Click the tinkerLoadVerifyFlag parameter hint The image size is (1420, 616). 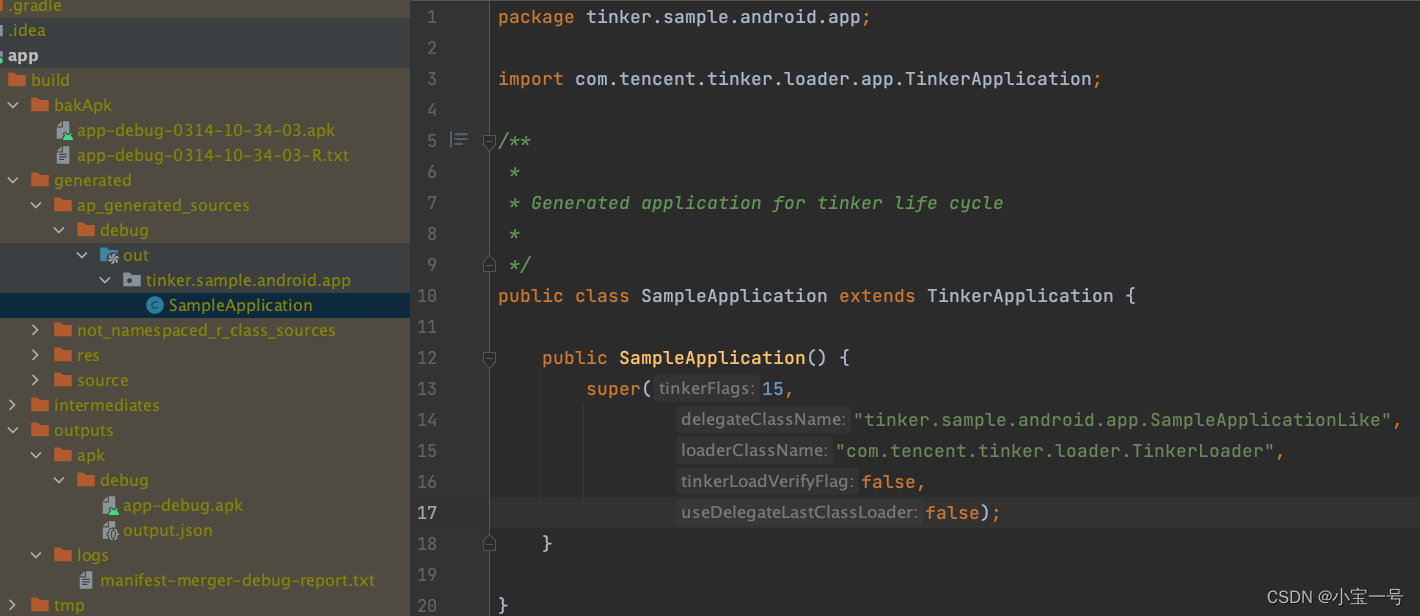click(768, 482)
